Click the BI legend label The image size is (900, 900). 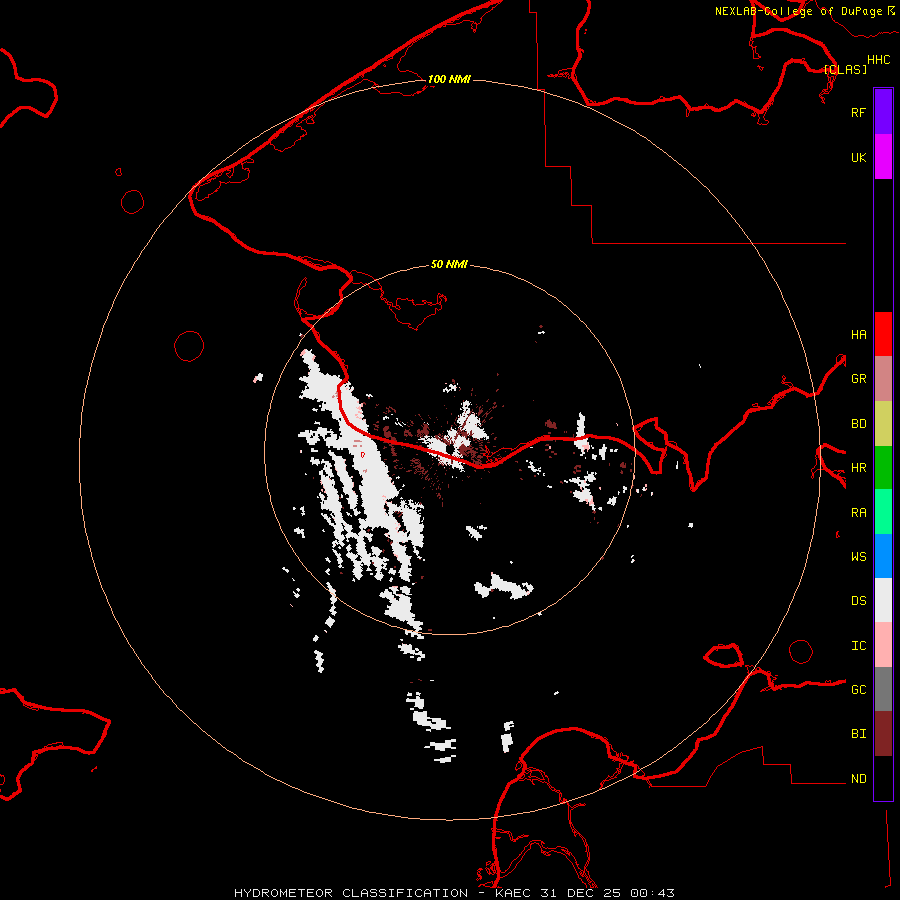[x=858, y=734]
